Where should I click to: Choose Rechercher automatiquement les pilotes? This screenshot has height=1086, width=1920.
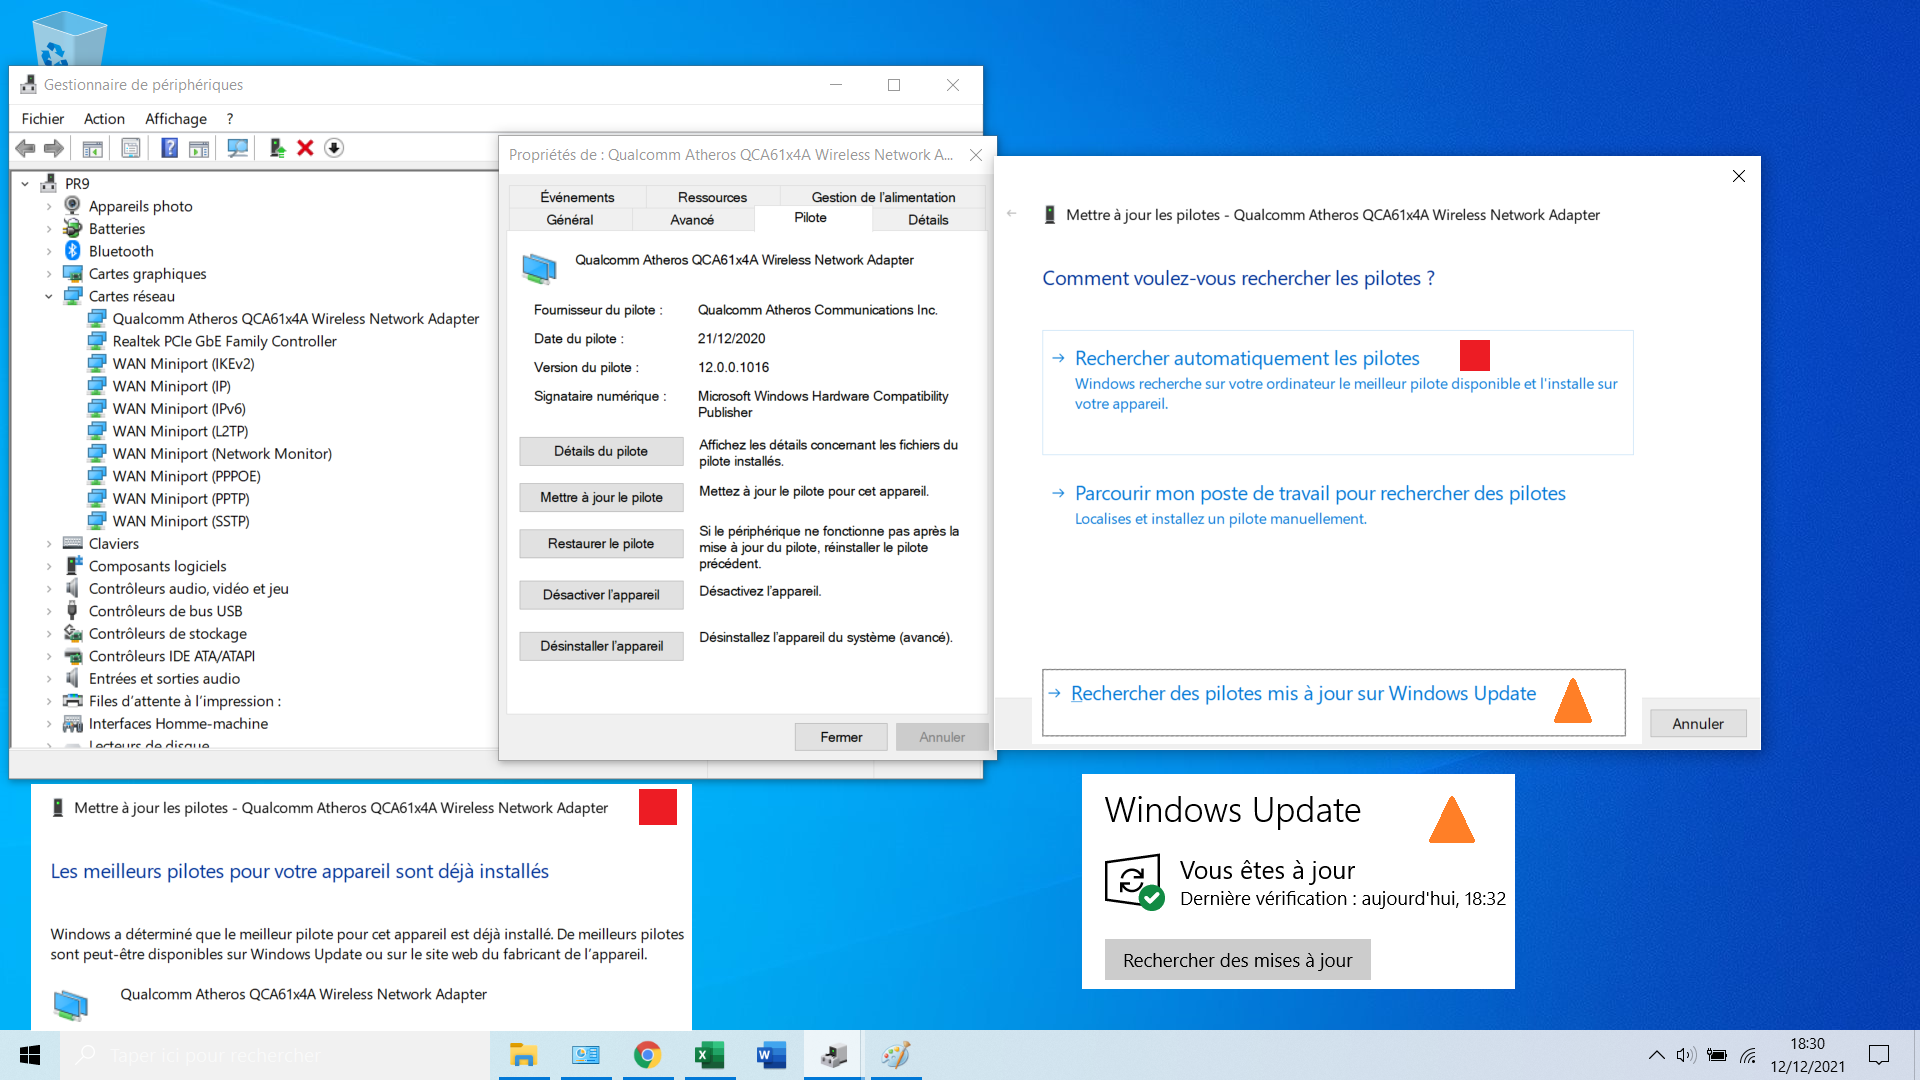[1338, 393]
